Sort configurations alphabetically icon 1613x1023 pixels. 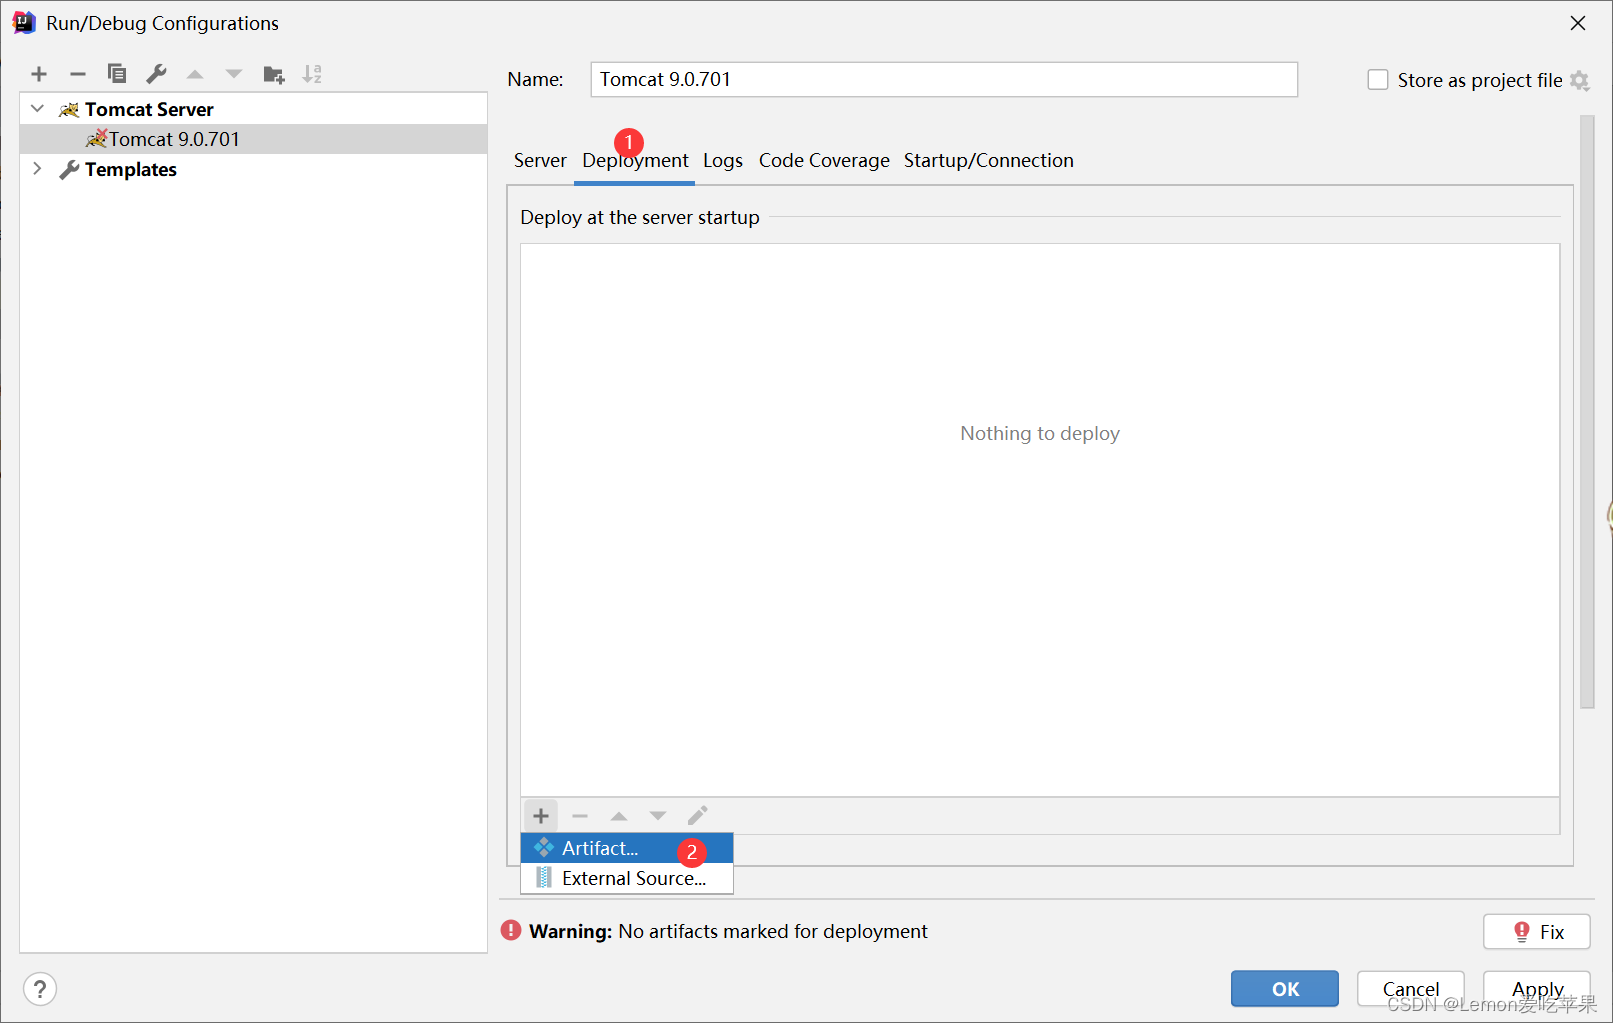(313, 74)
